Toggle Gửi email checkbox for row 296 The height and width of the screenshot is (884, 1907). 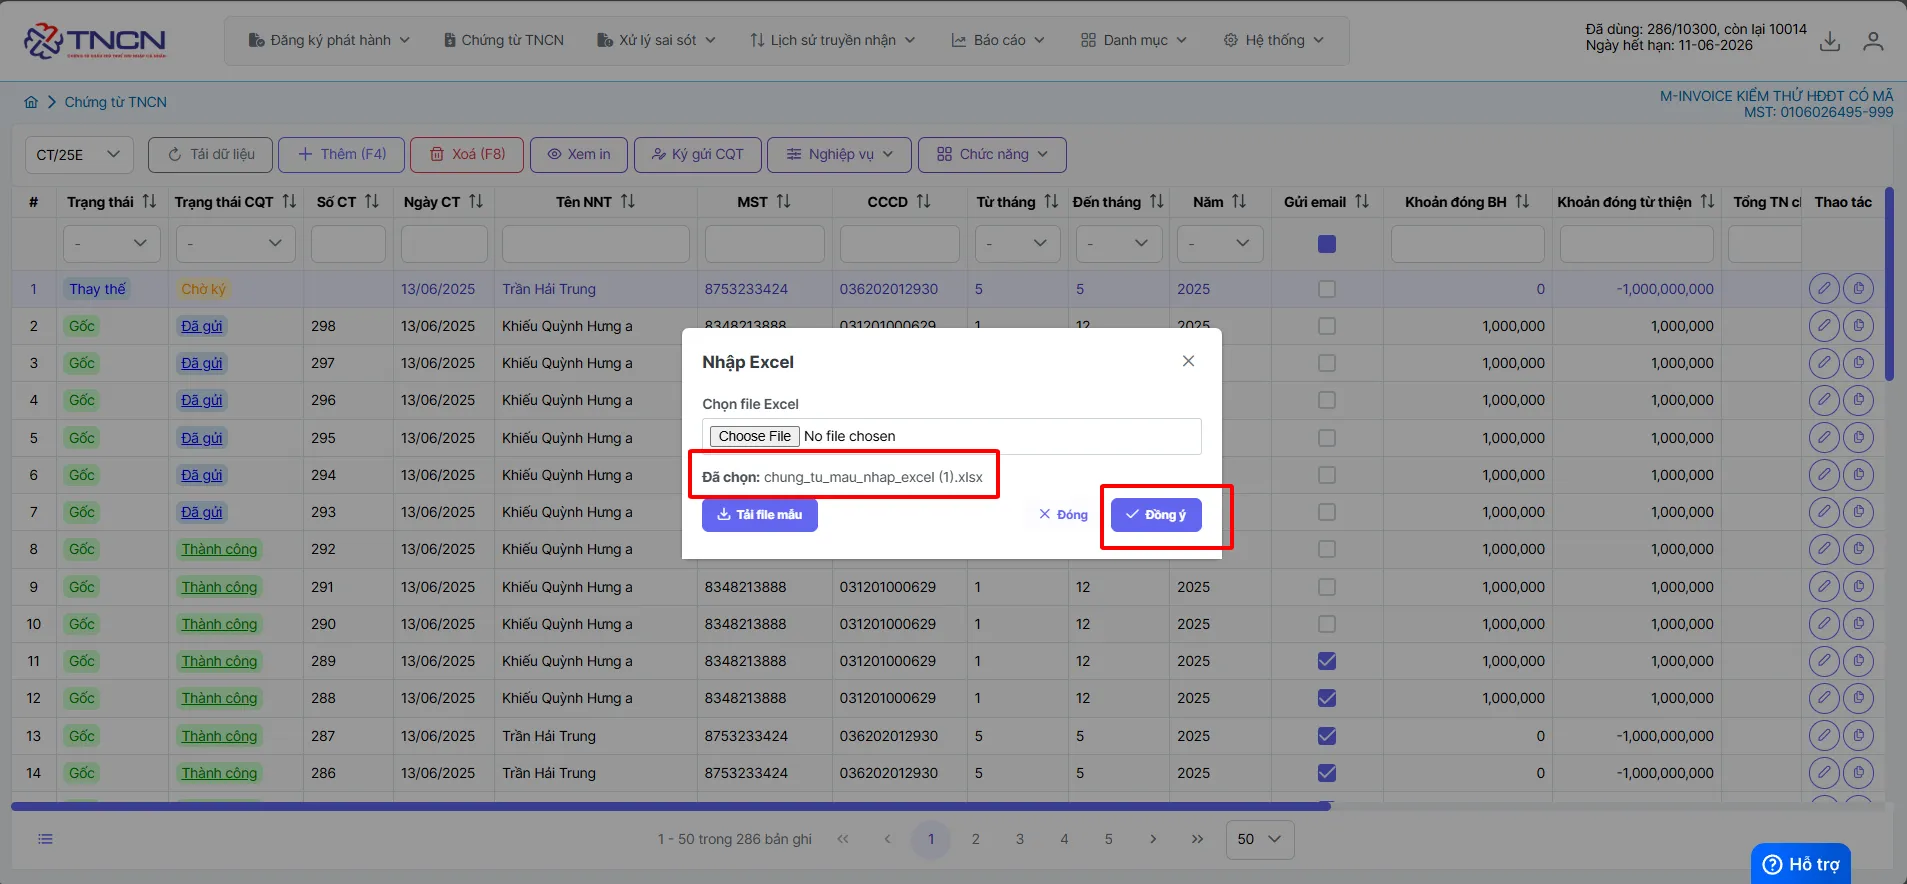pyautogui.click(x=1327, y=400)
